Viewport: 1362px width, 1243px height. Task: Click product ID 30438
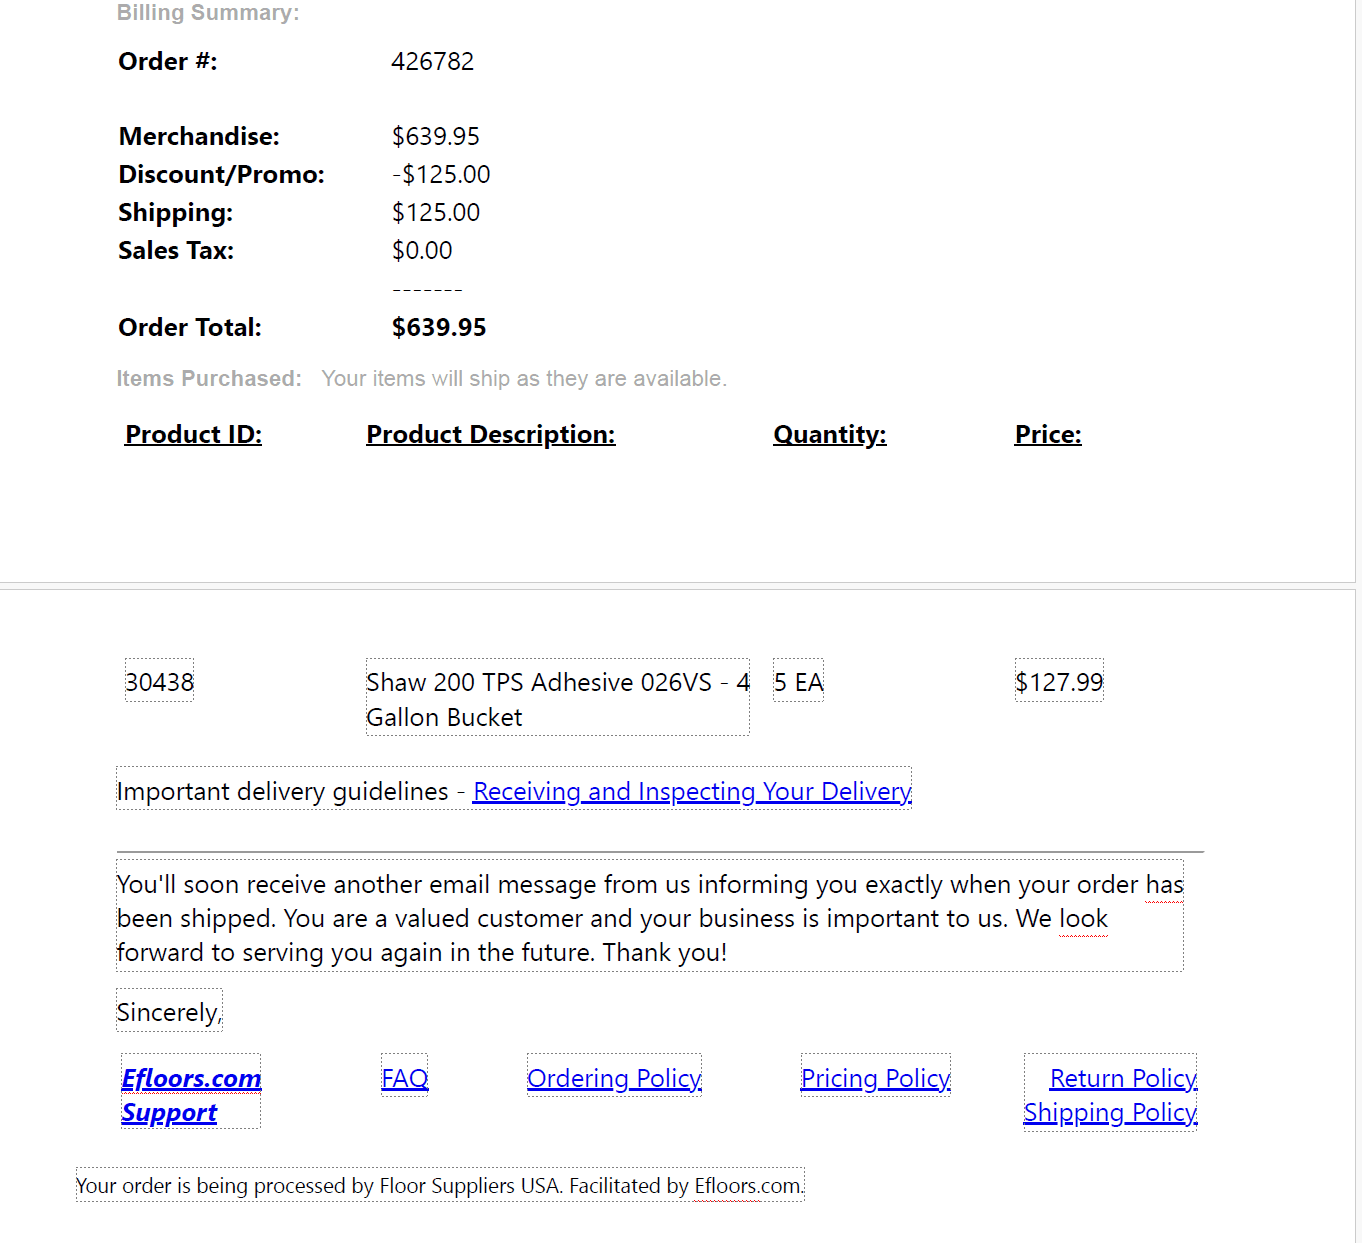click(159, 682)
